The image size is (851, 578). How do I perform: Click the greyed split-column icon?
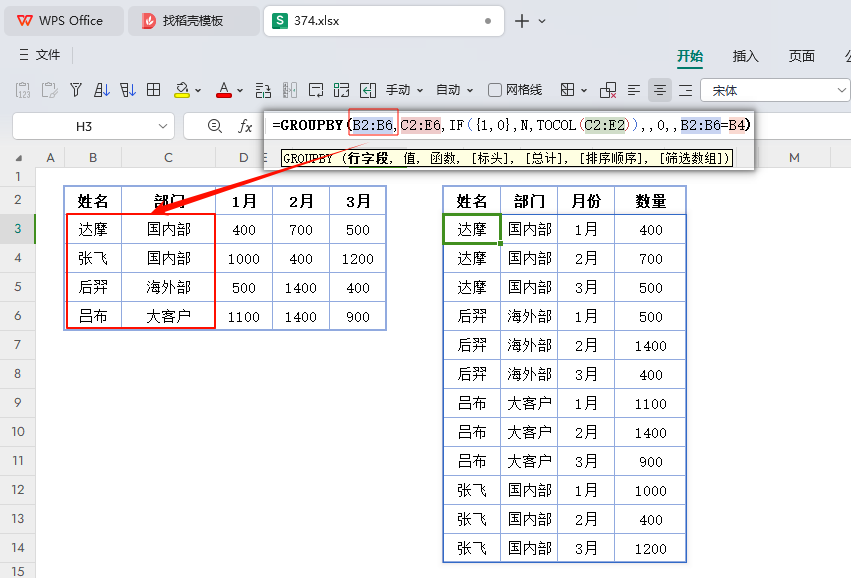click(x=290, y=90)
